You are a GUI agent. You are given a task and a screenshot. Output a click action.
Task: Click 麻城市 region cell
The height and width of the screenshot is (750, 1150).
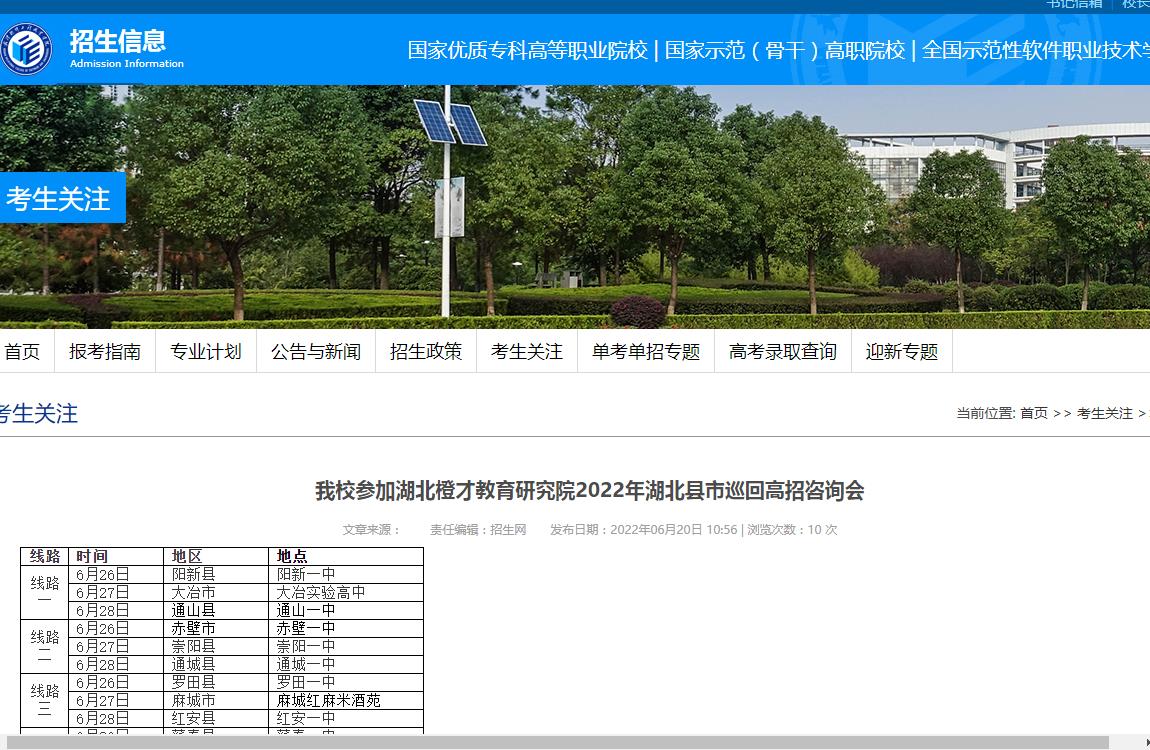click(216, 700)
